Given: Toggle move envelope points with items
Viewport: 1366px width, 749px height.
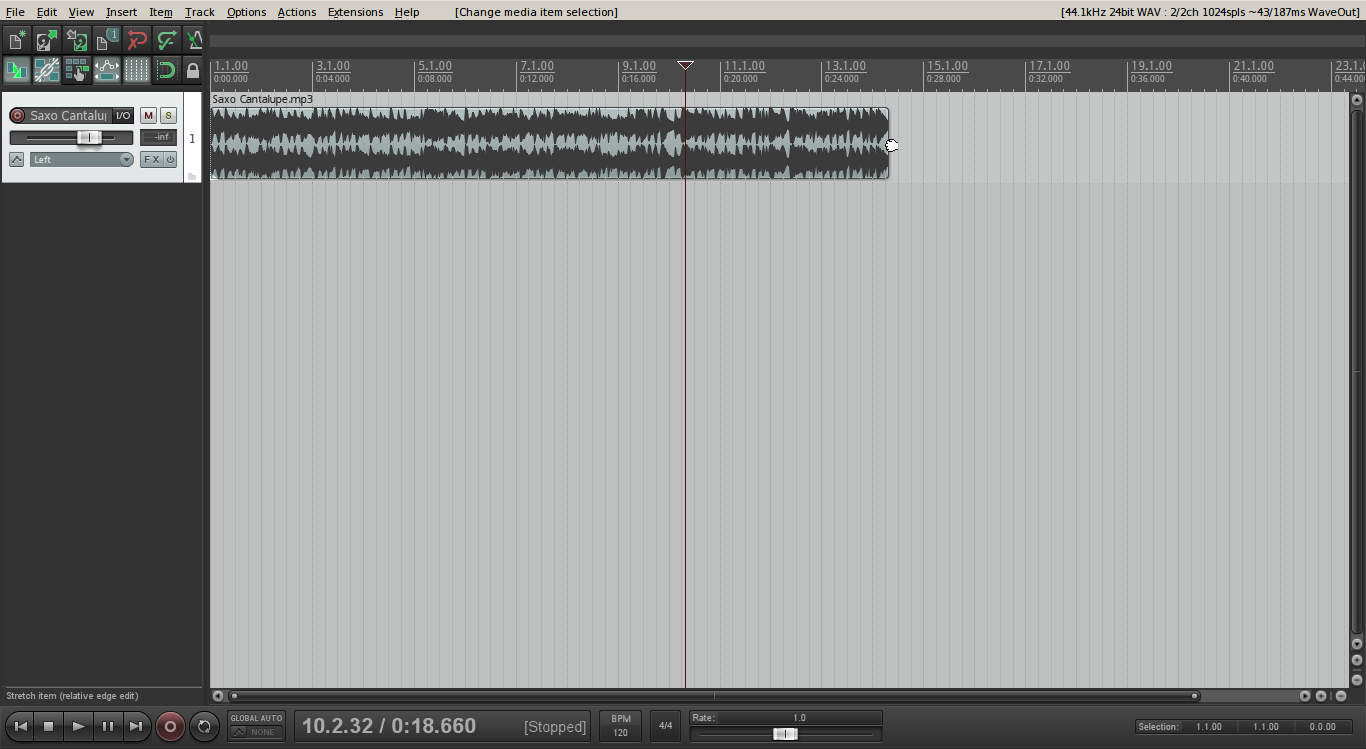Looking at the screenshot, I should tap(107, 70).
